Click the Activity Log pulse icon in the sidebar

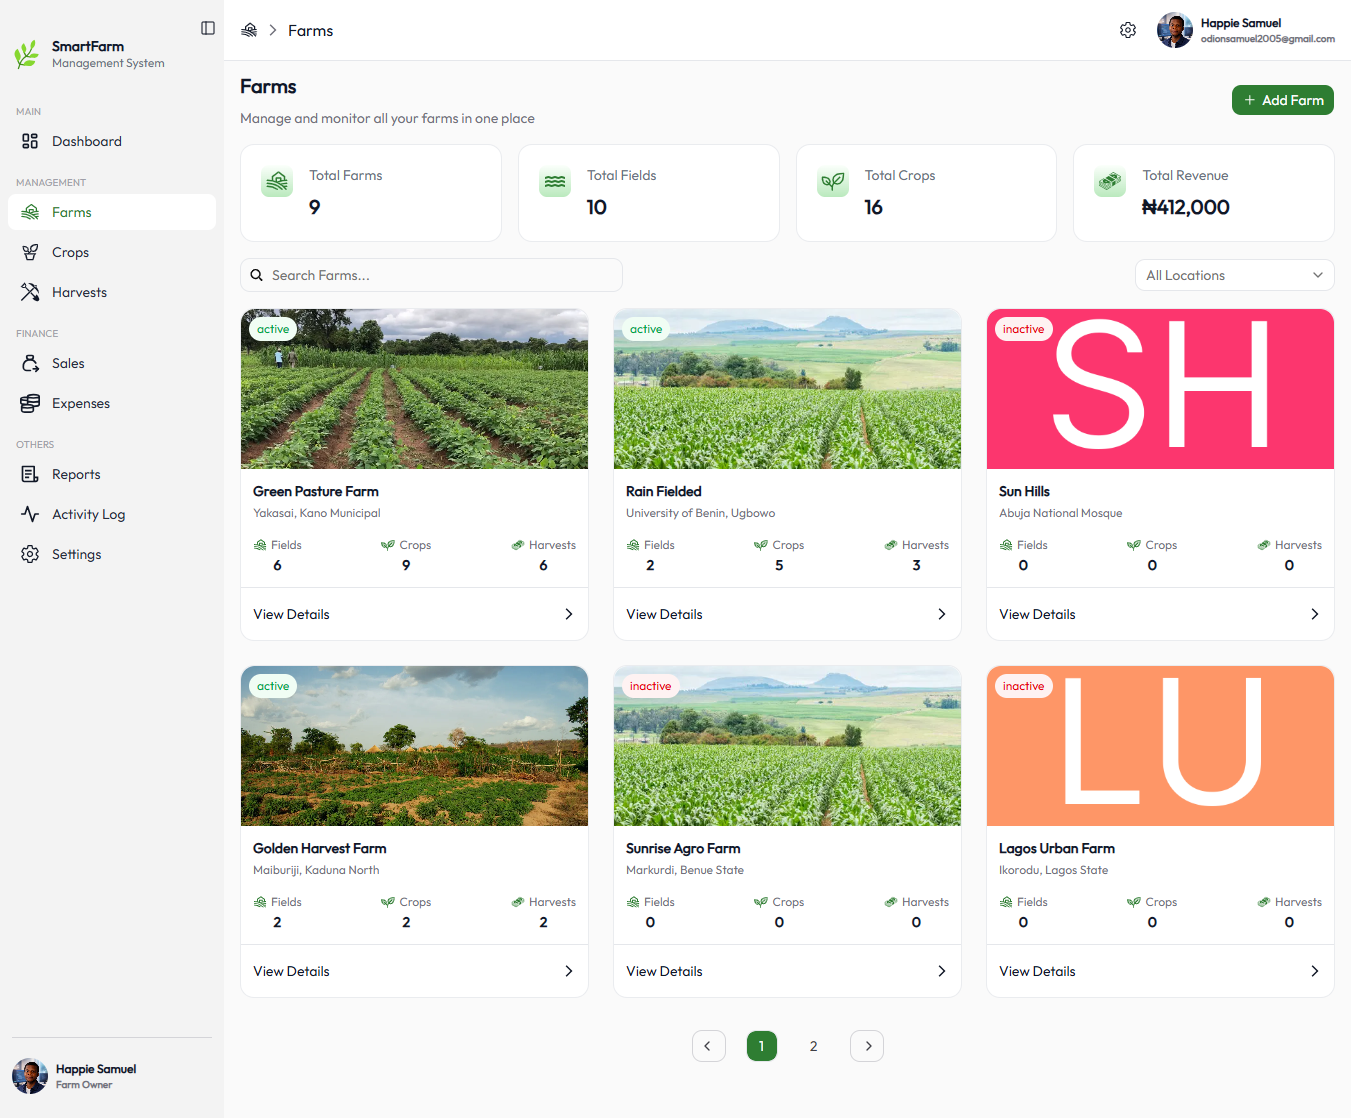[30, 514]
